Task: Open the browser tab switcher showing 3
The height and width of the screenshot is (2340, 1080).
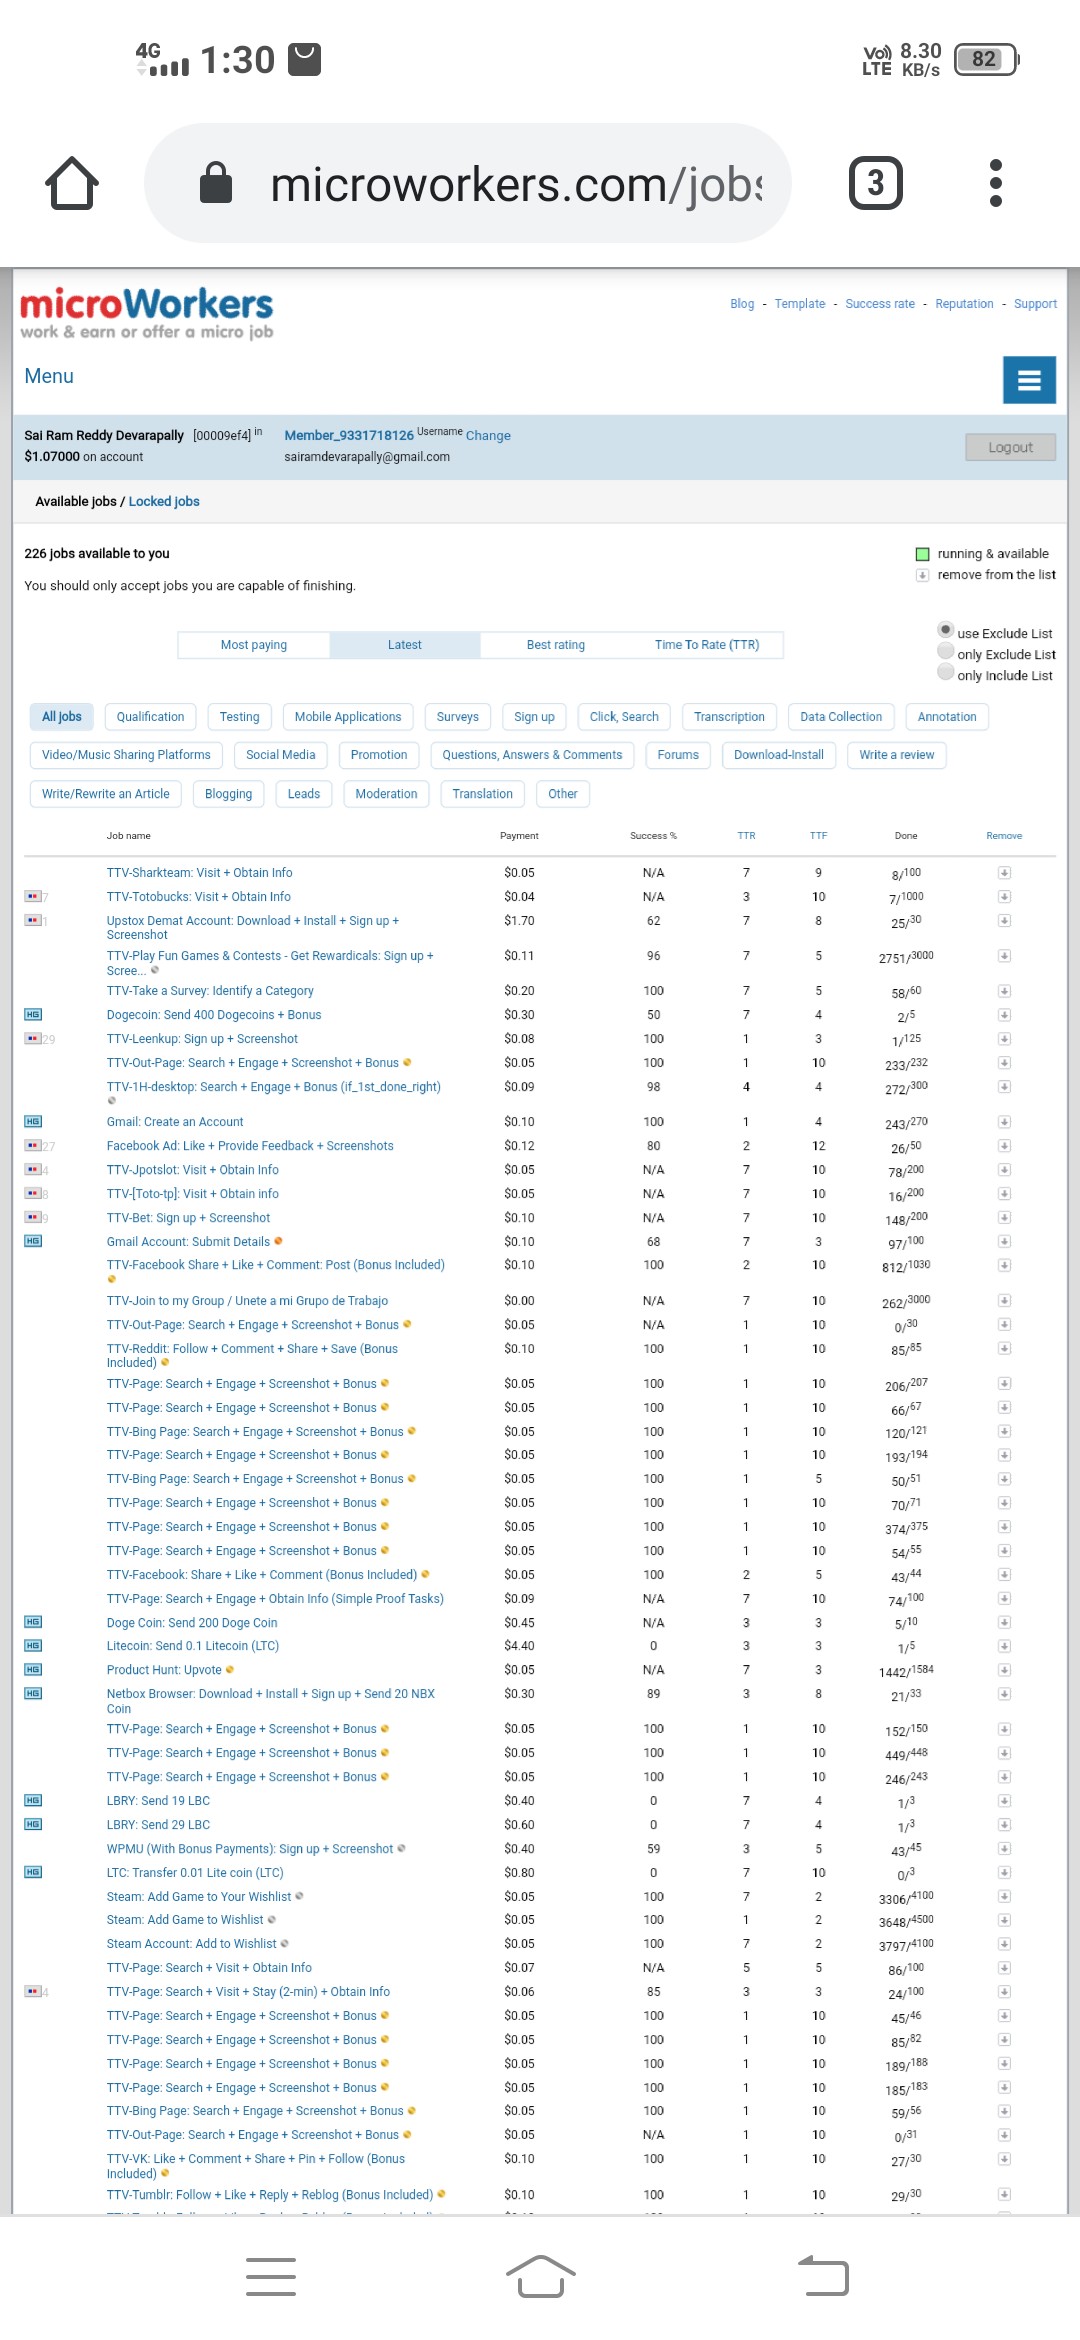Action: point(875,184)
